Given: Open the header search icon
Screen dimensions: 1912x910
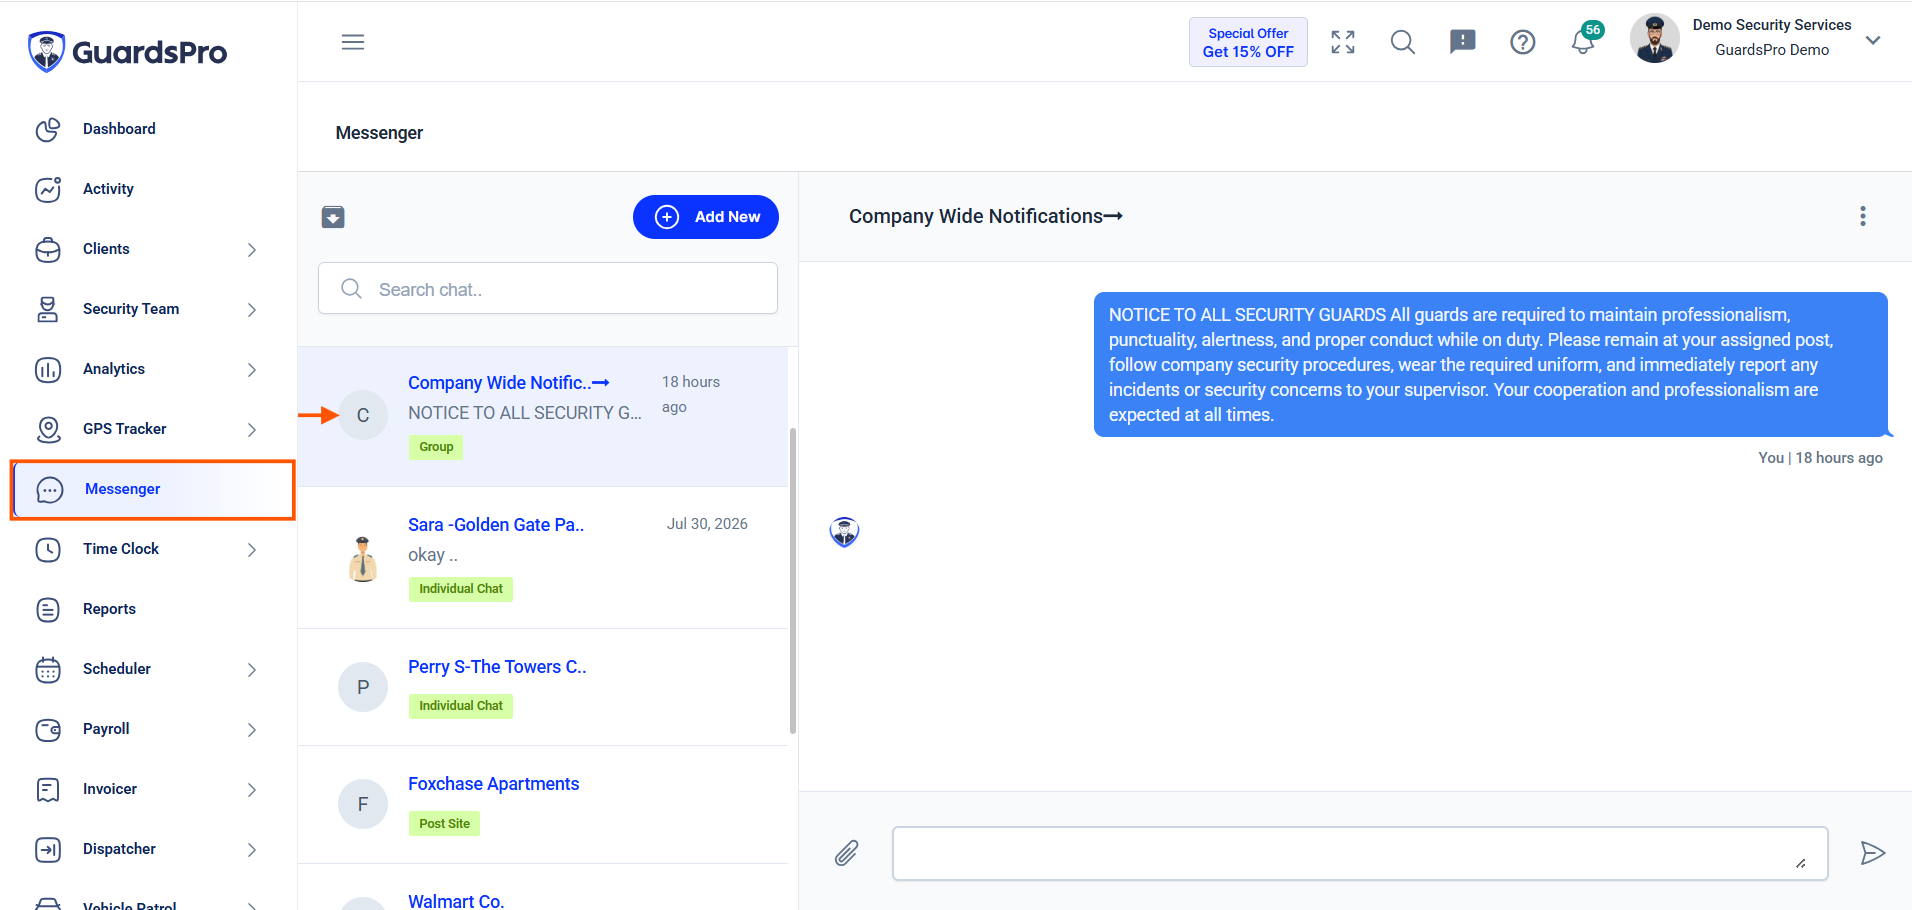Looking at the screenshot, I should (1403, 42).
